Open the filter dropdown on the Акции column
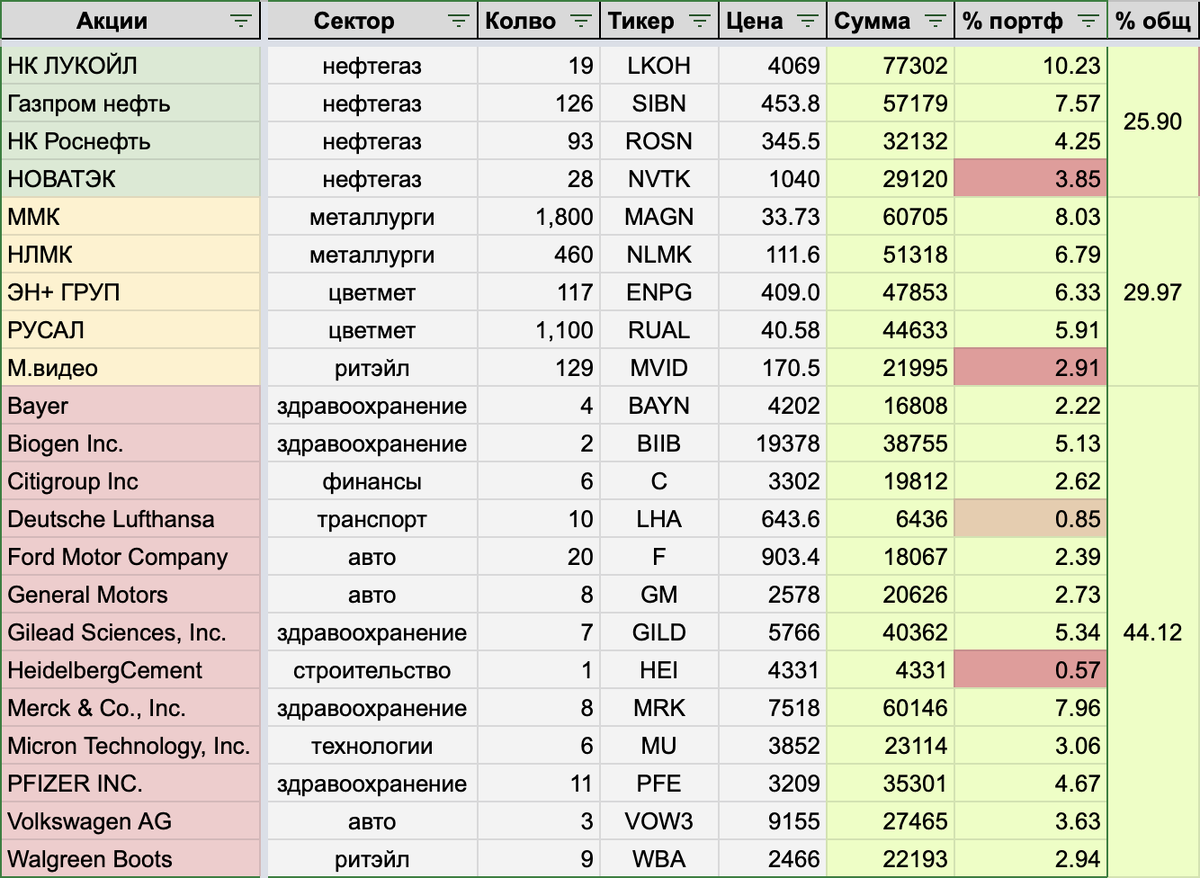 pos(241,21)
